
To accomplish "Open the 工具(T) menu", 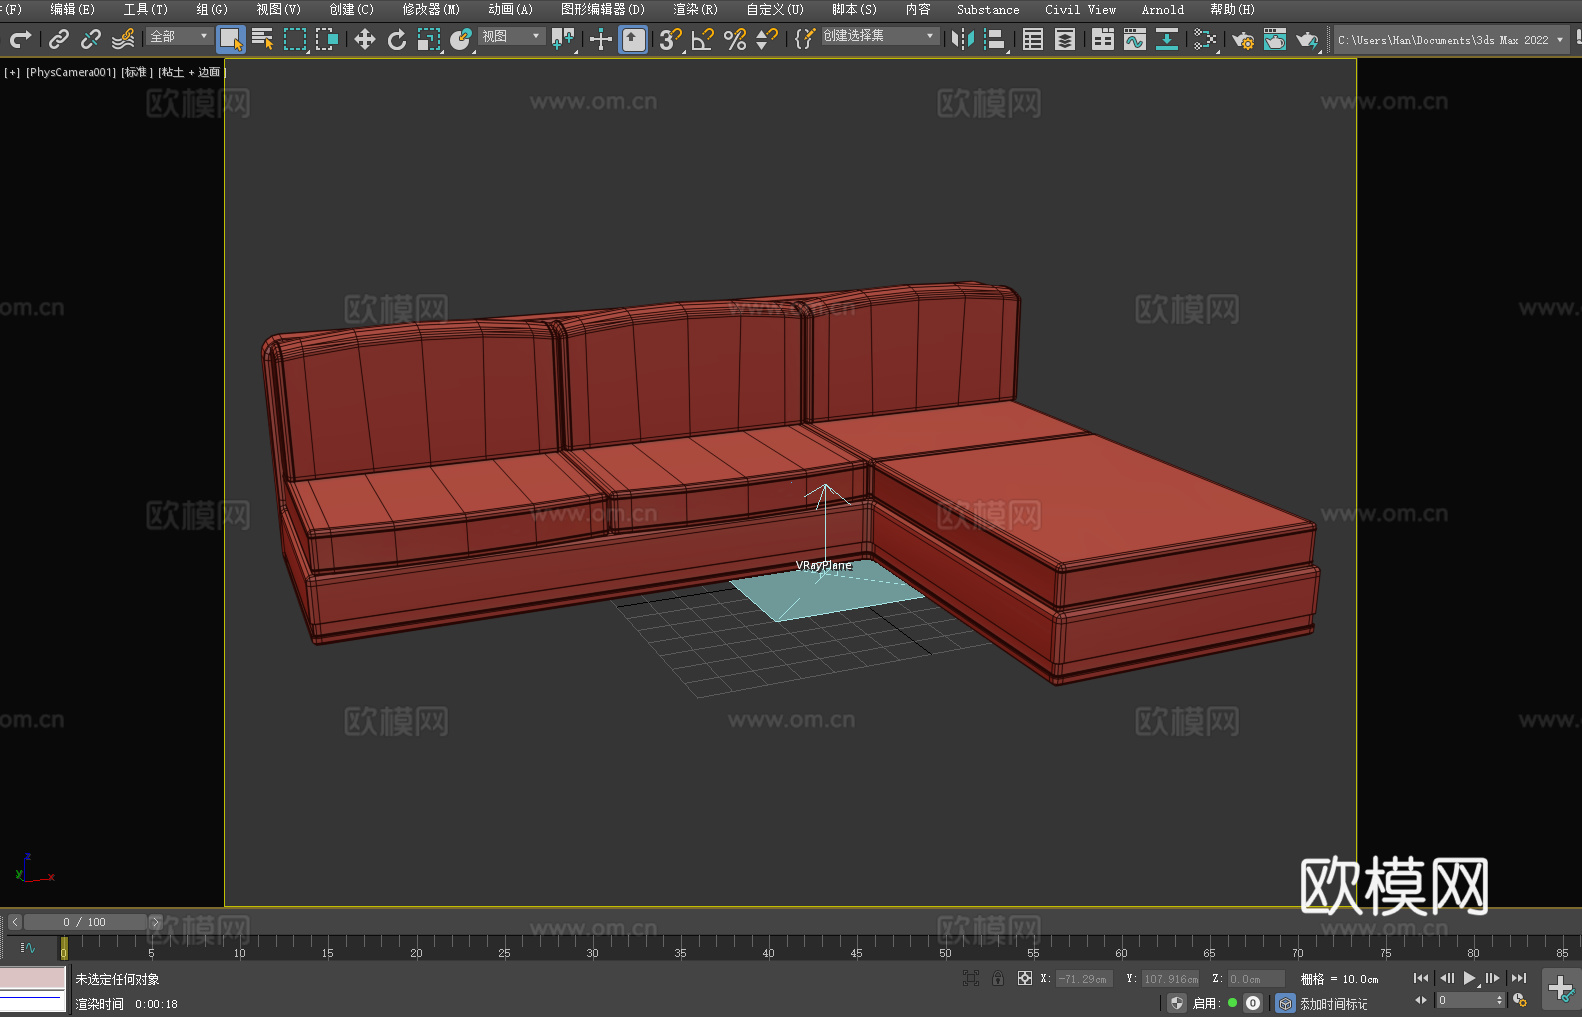I will (x=145, y=9).
